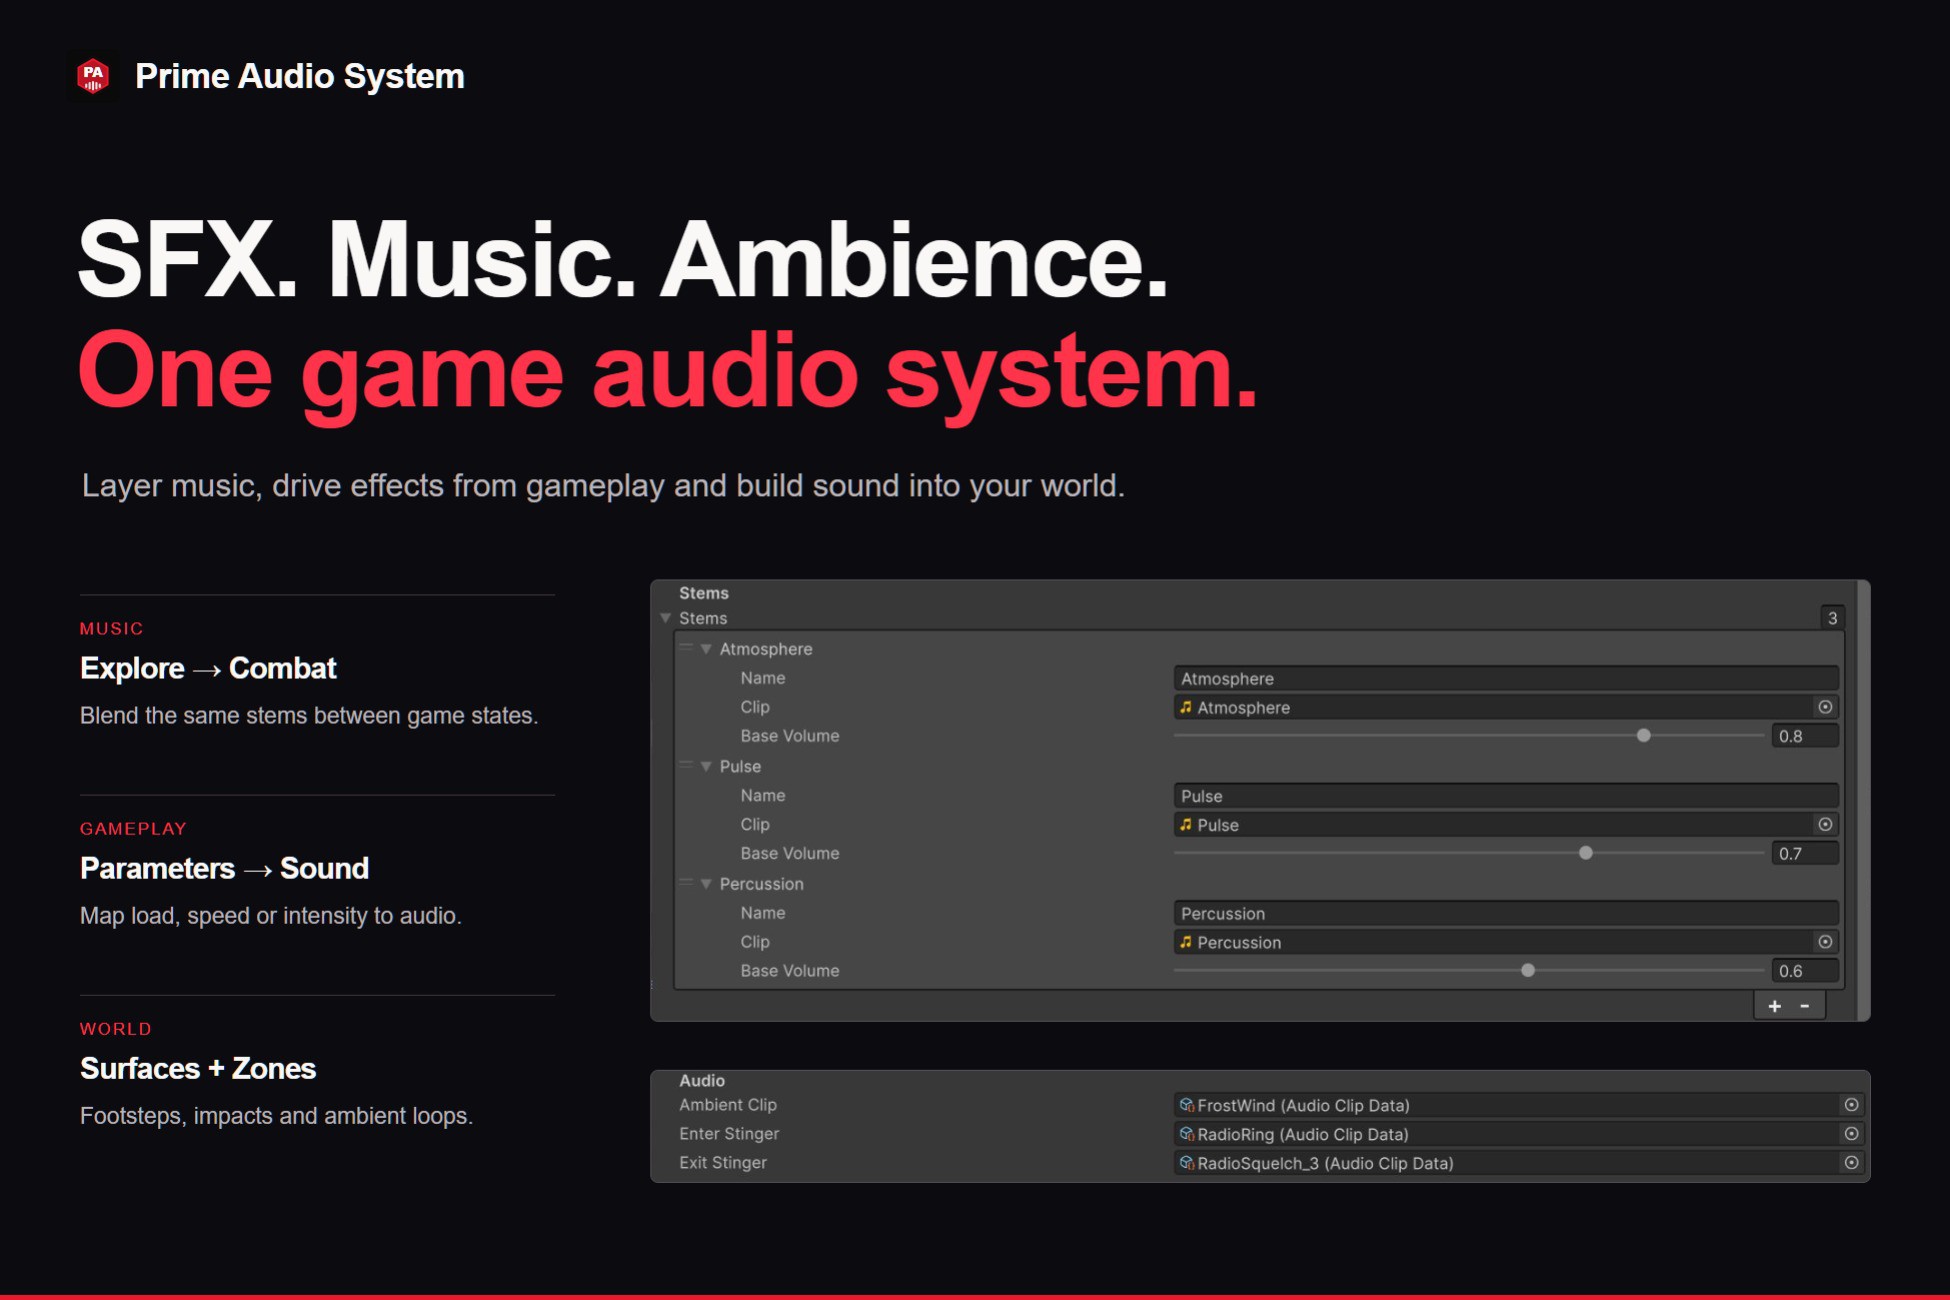The image size is (1950, 1300).
Task: Select the RadioRing Enter Stinger field
Action: pyautogui.click(x=1518, y=1134)
